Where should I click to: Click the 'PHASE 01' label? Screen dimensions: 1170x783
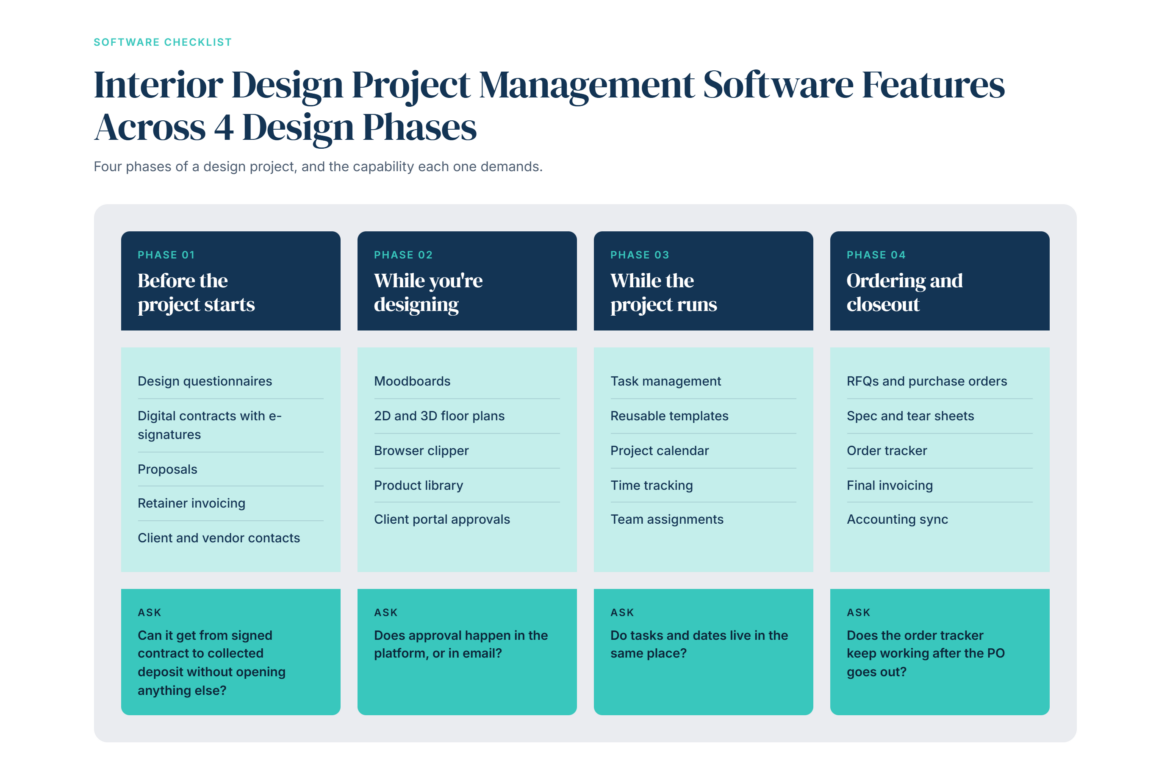166,255
